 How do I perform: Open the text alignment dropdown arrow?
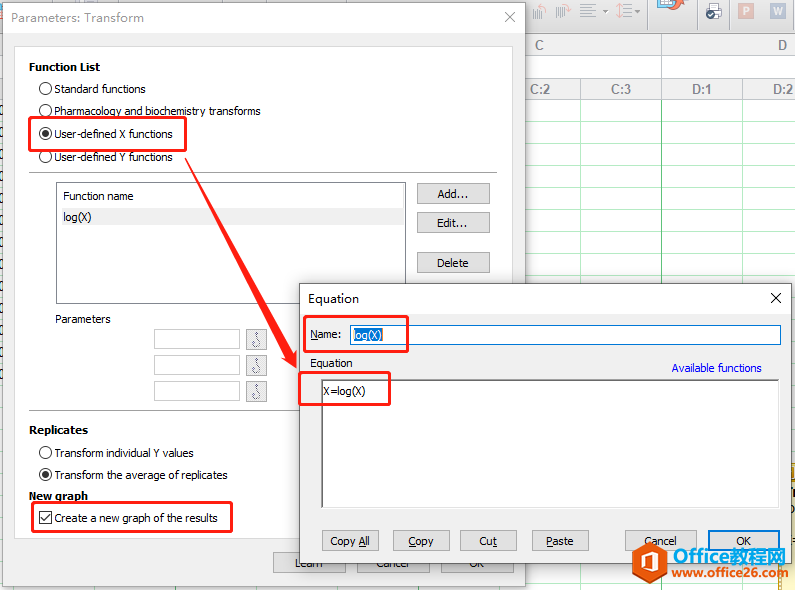click(x=605, y=12)
